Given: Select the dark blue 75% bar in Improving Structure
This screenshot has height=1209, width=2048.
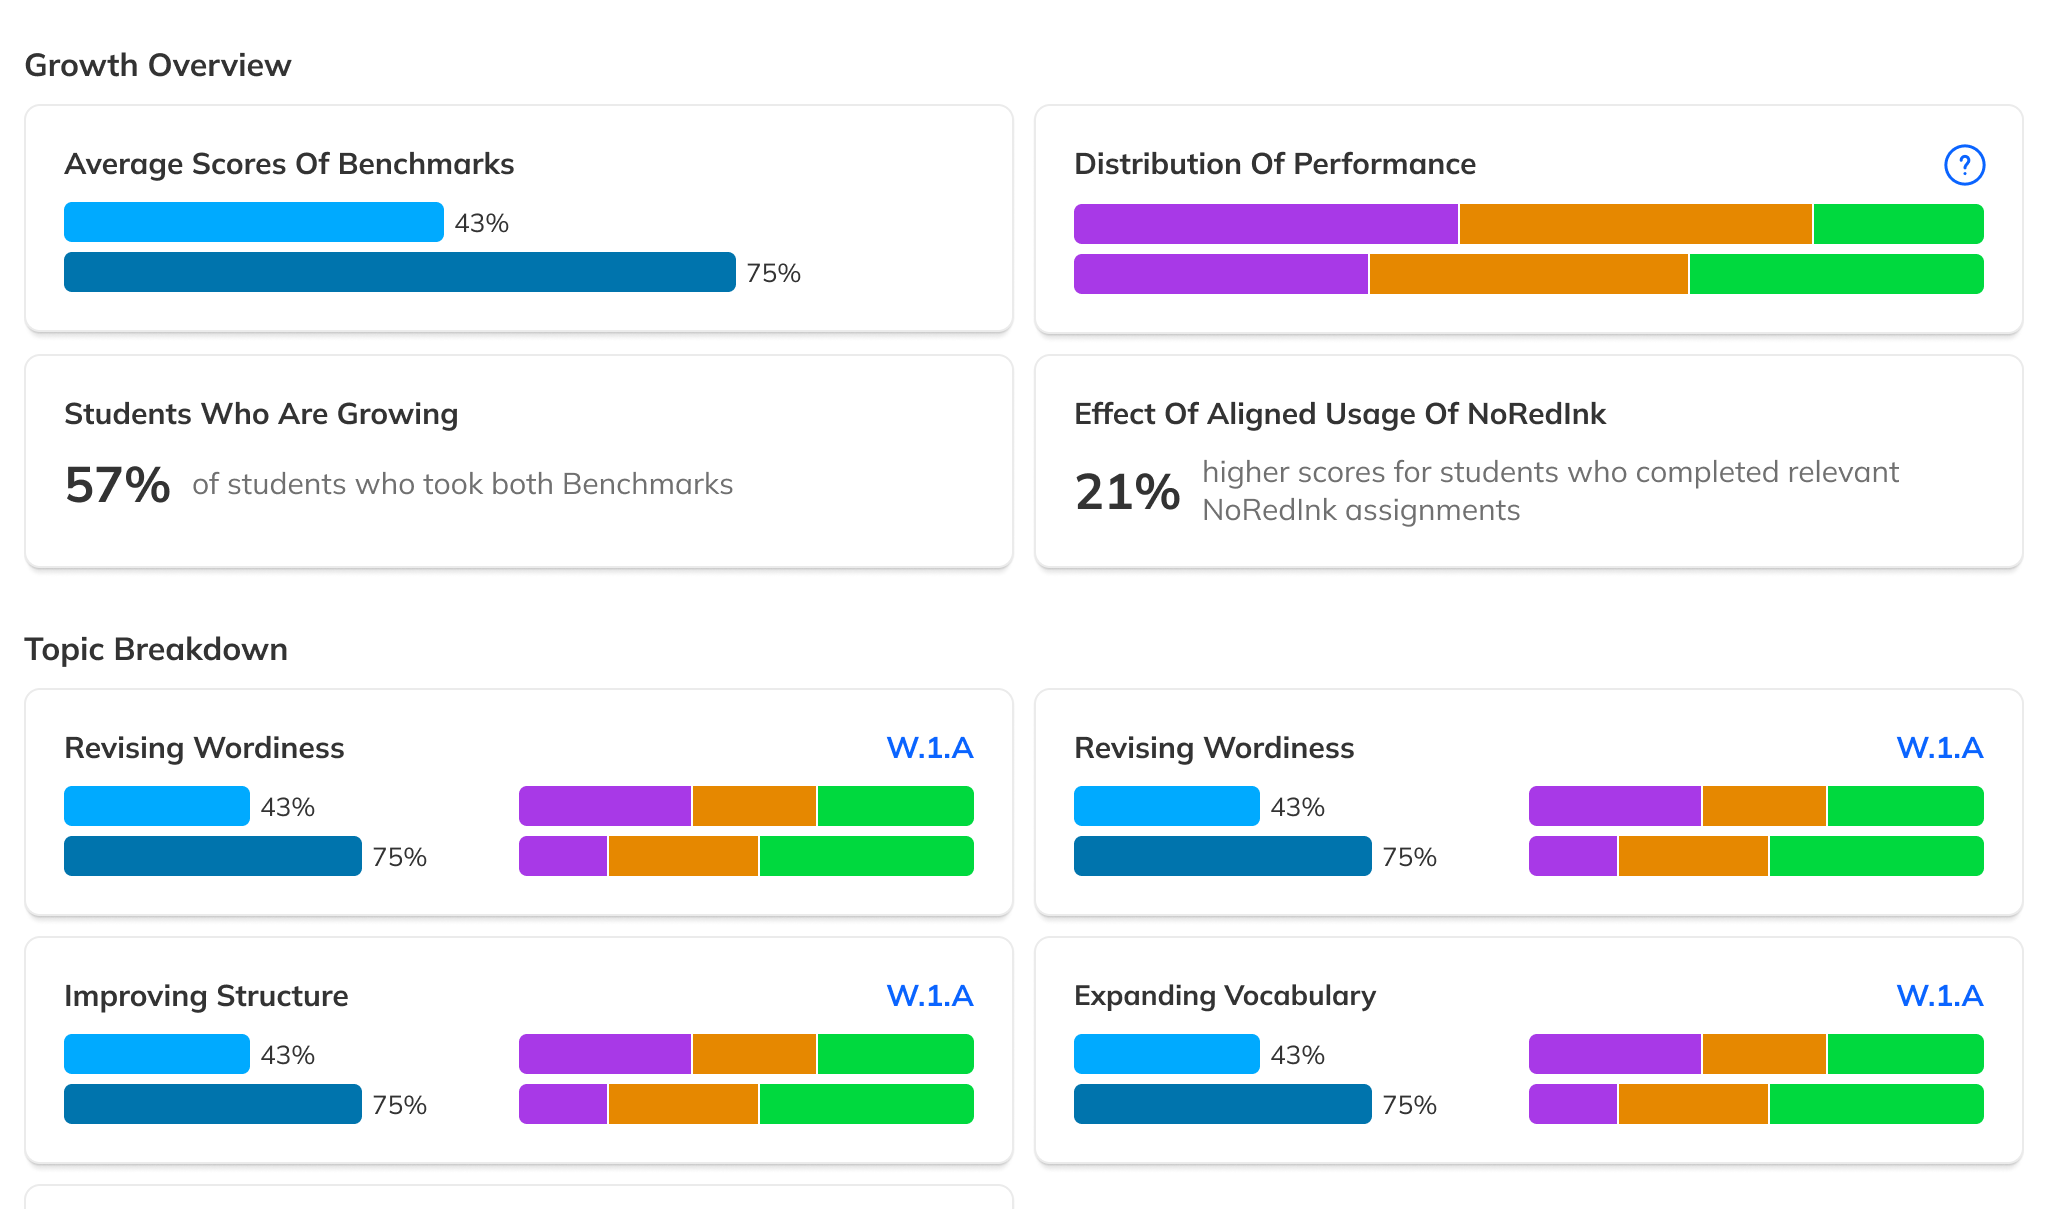Looking at the screenshot, I should coord(212,1104).
